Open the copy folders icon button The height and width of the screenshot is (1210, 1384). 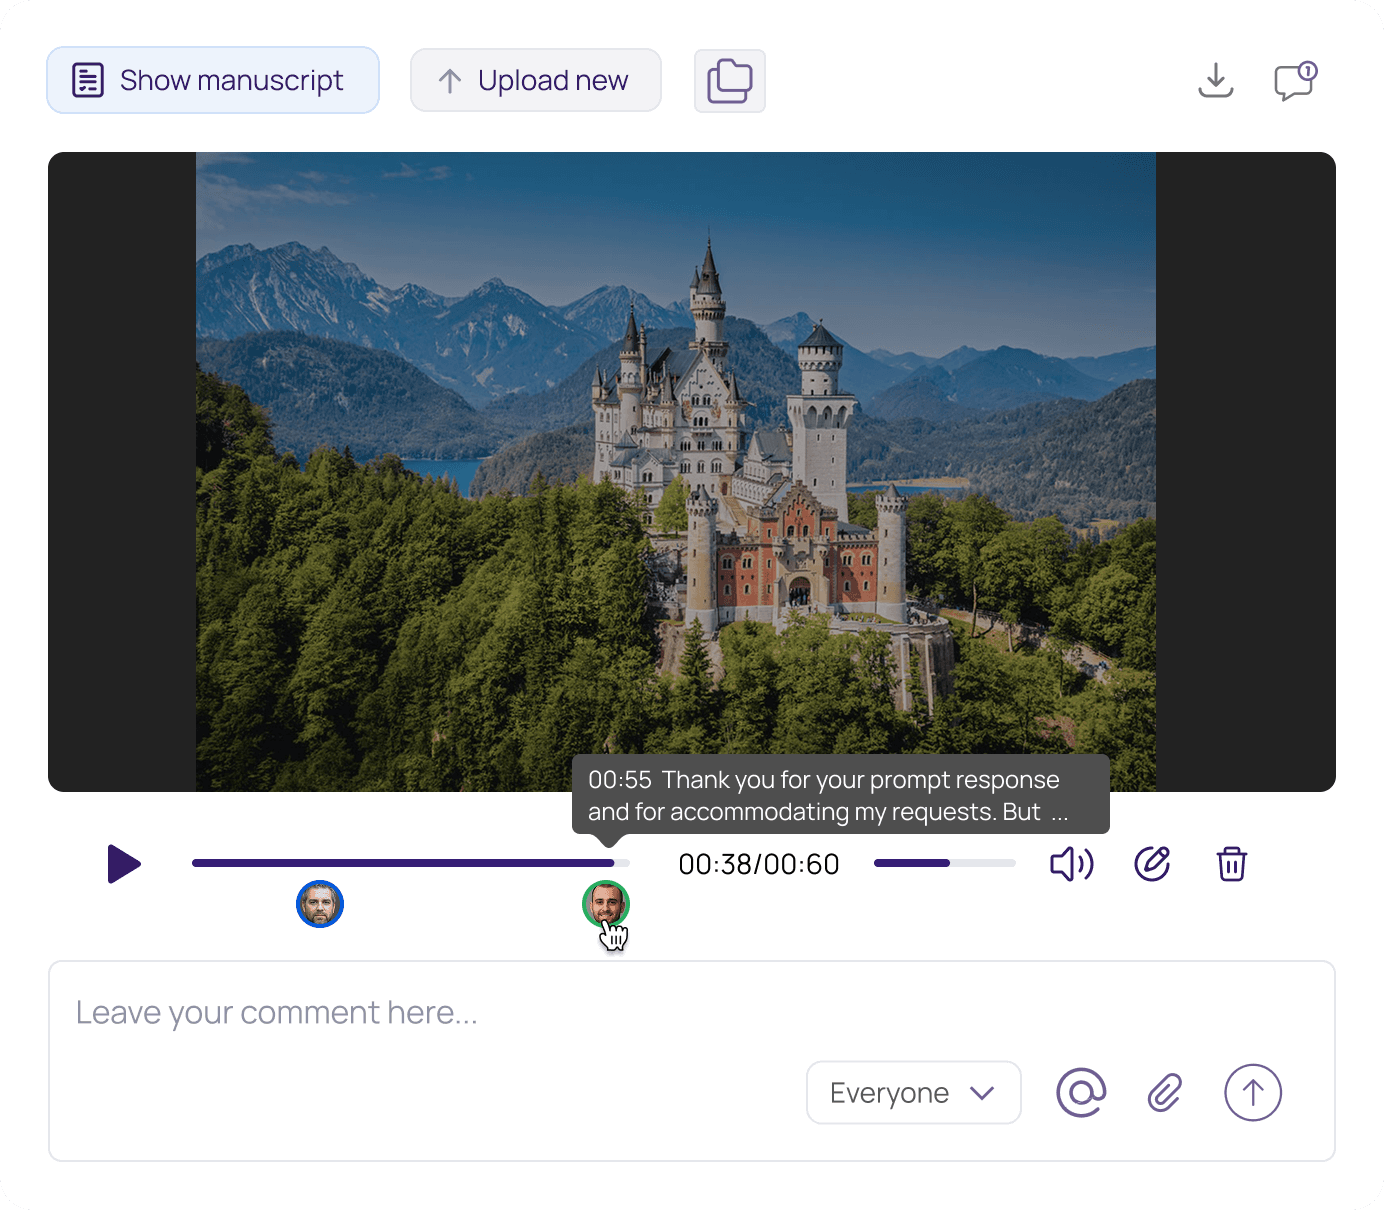coord(730,81)
